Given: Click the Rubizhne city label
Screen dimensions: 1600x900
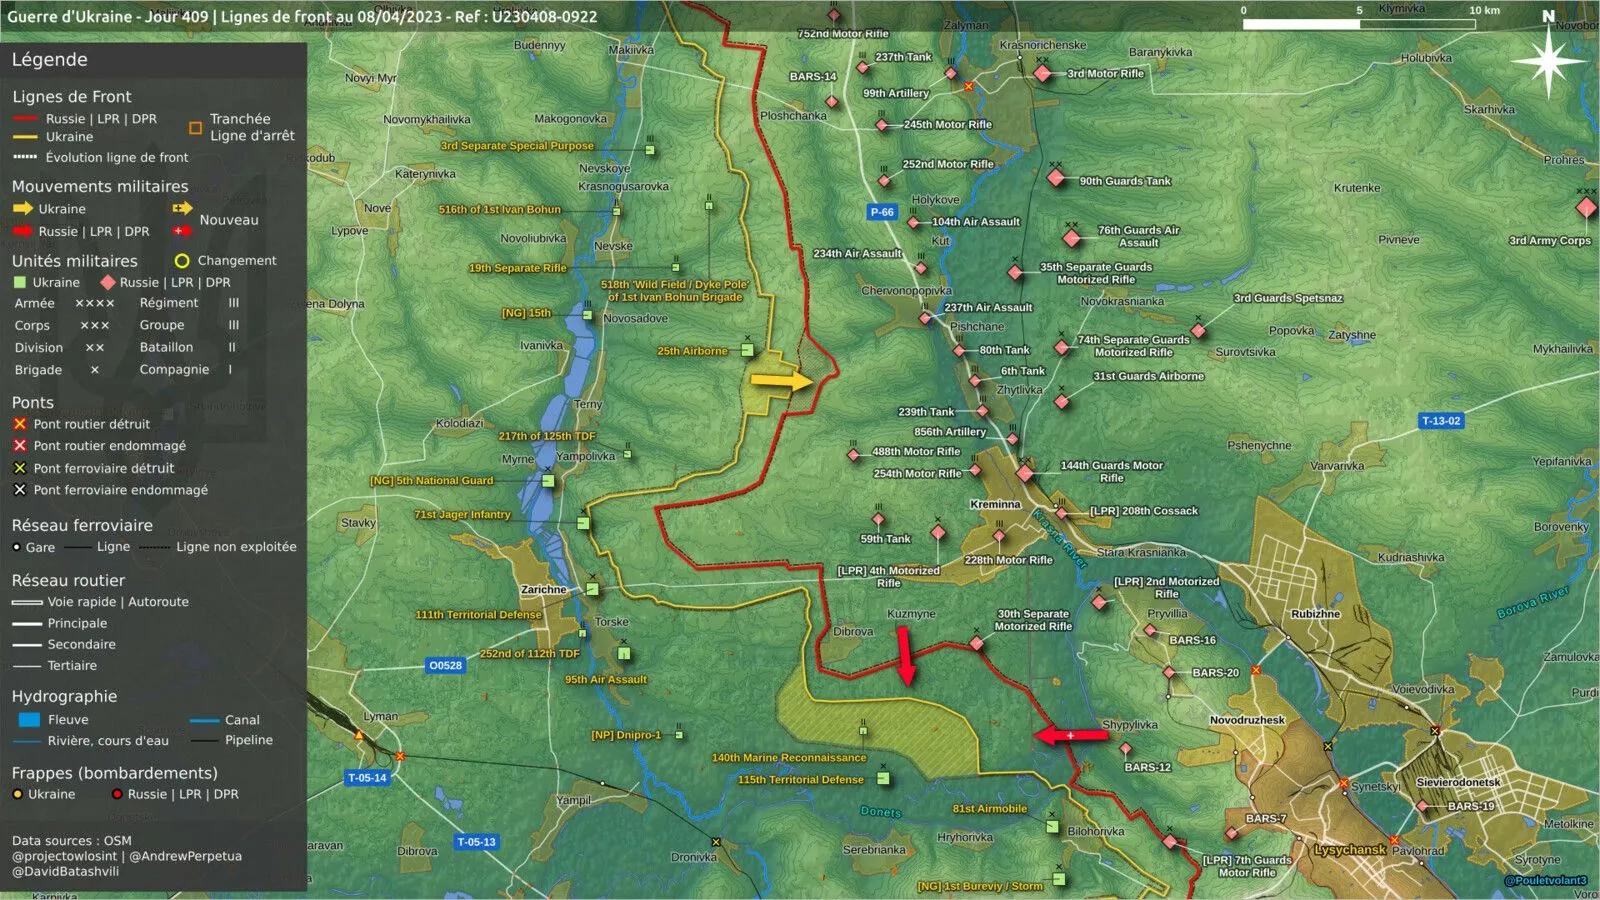Looking at the screenshot, I should tap(1315, 614).
